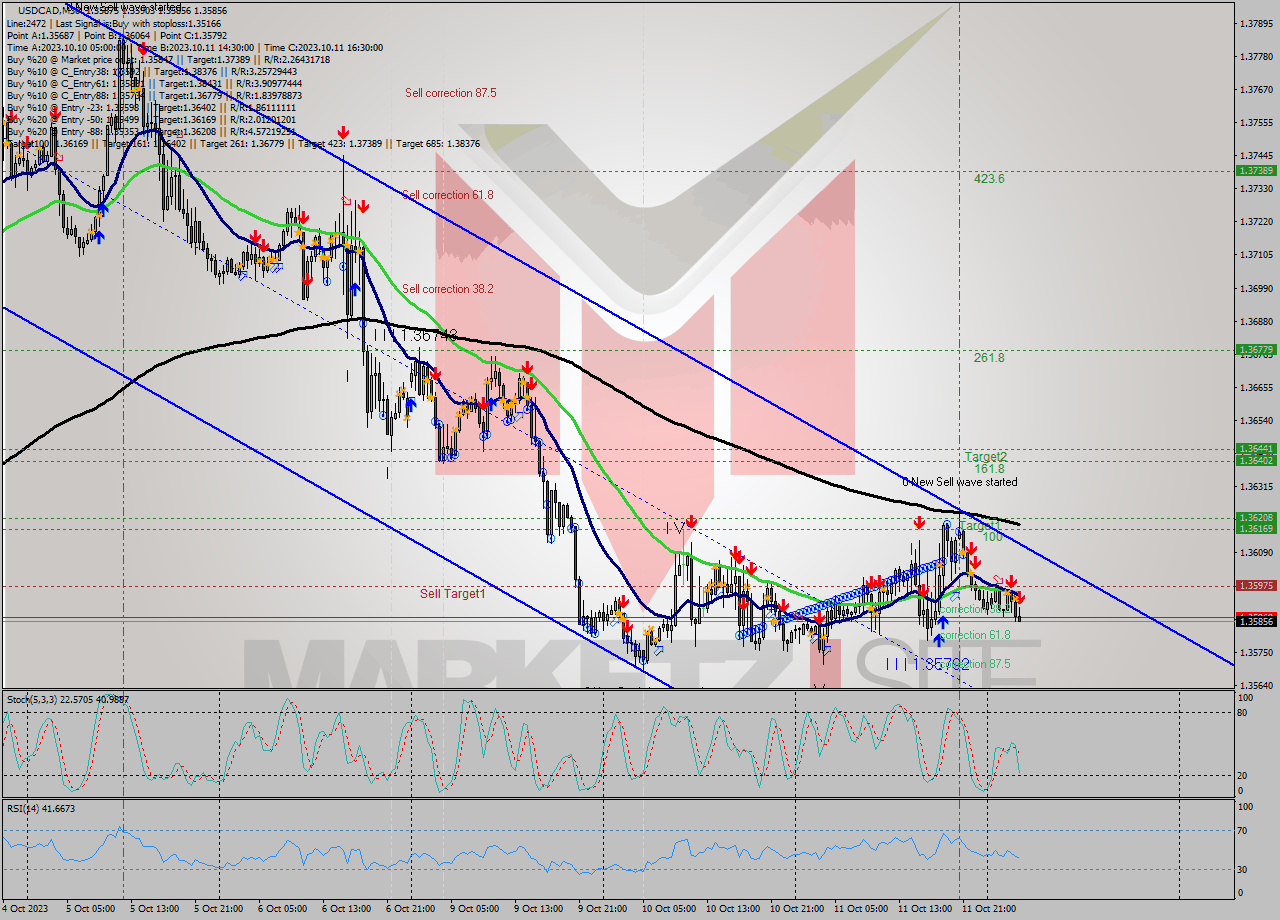Click the 'Stoch(5,3,3) 22.5705 40.3887' indicator label
This screenshot has height=920, width=1280.
[69, 700]
